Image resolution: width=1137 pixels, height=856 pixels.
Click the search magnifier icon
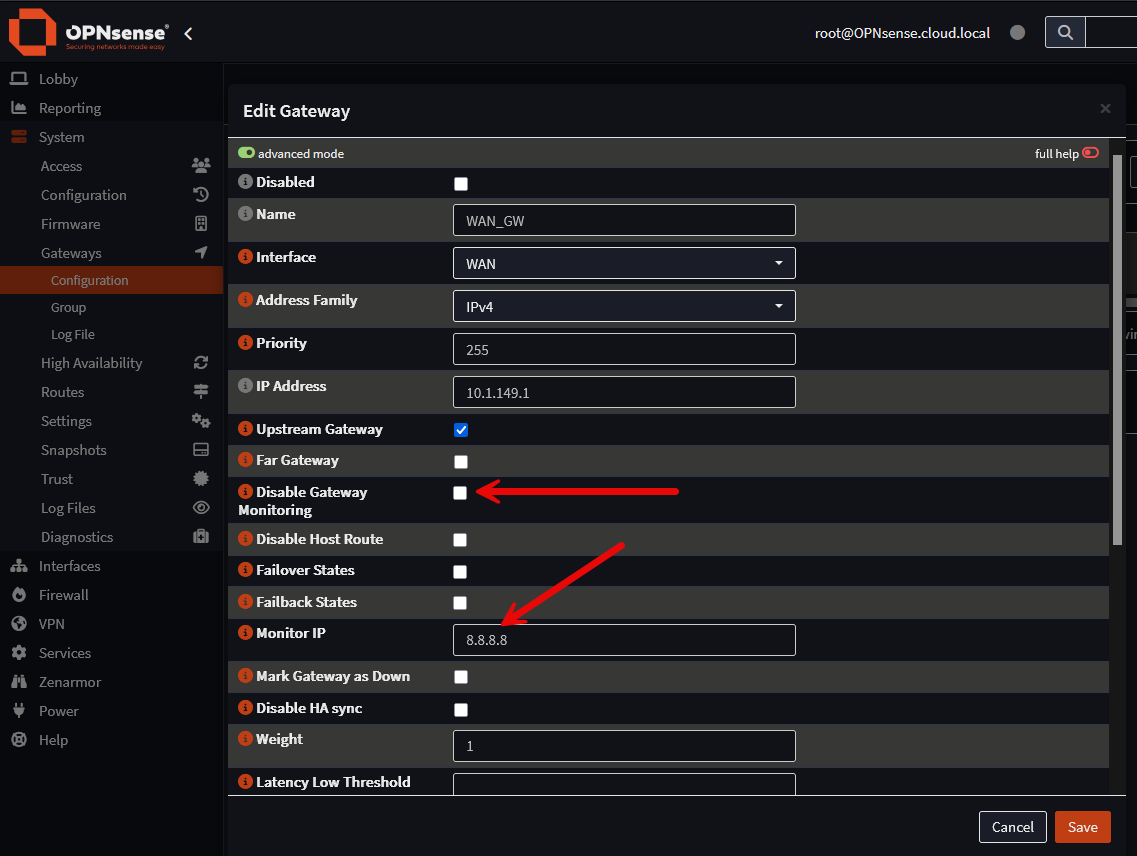1064,32
